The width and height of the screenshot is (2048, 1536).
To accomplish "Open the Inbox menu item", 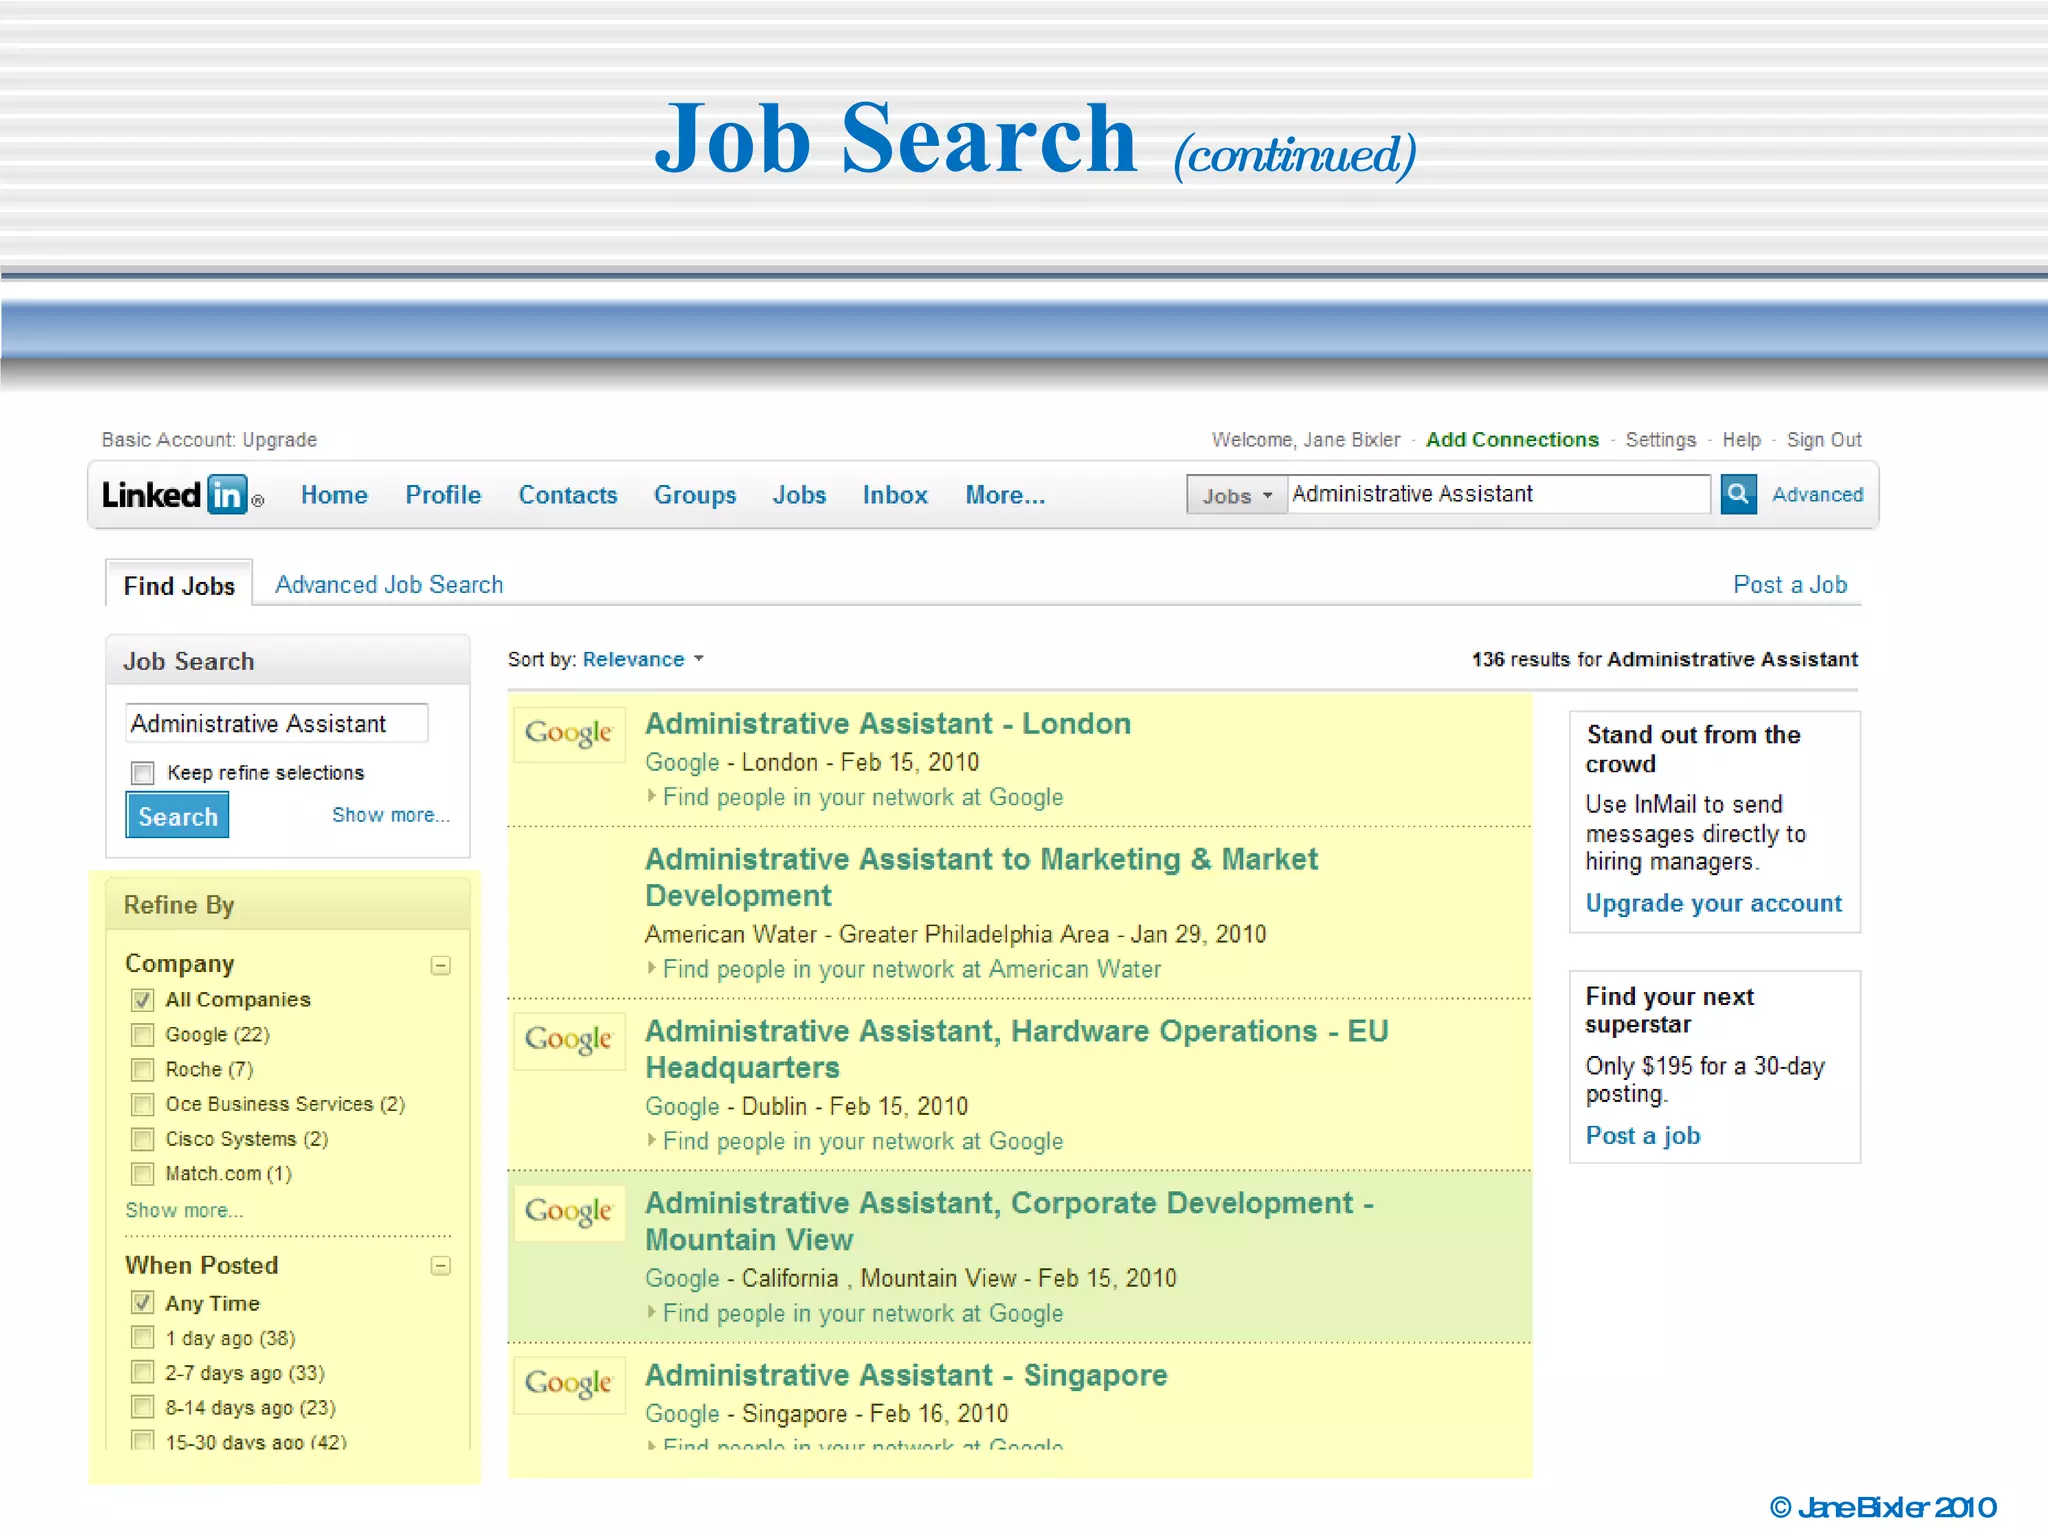I will [x=895, y=495].
